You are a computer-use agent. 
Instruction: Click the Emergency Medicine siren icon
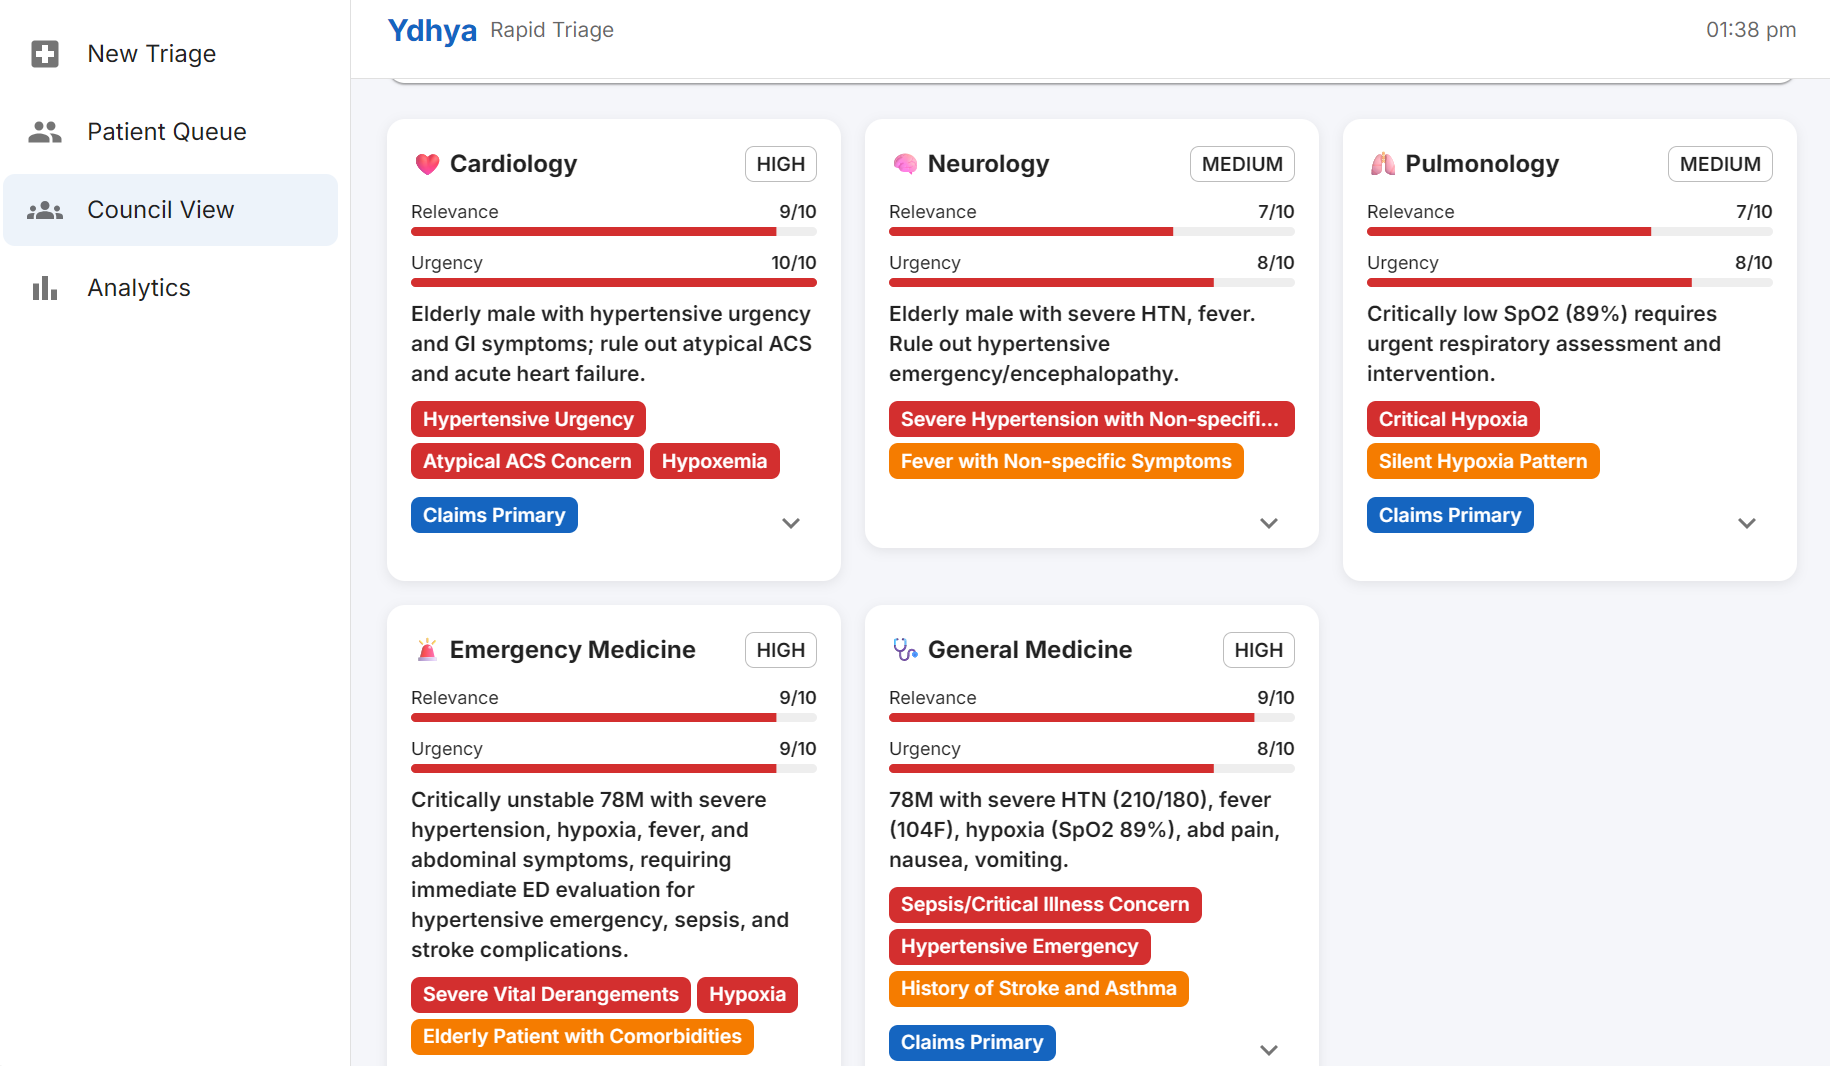427,650
